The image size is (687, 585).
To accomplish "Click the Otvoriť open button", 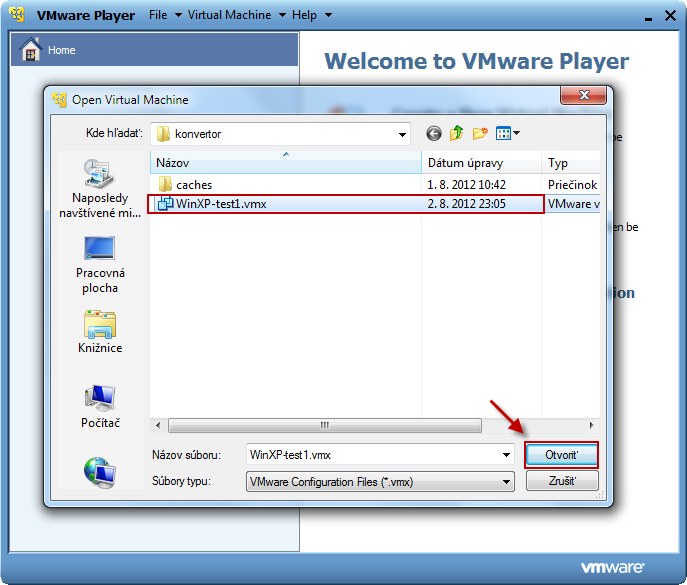I will pos(561,455).
